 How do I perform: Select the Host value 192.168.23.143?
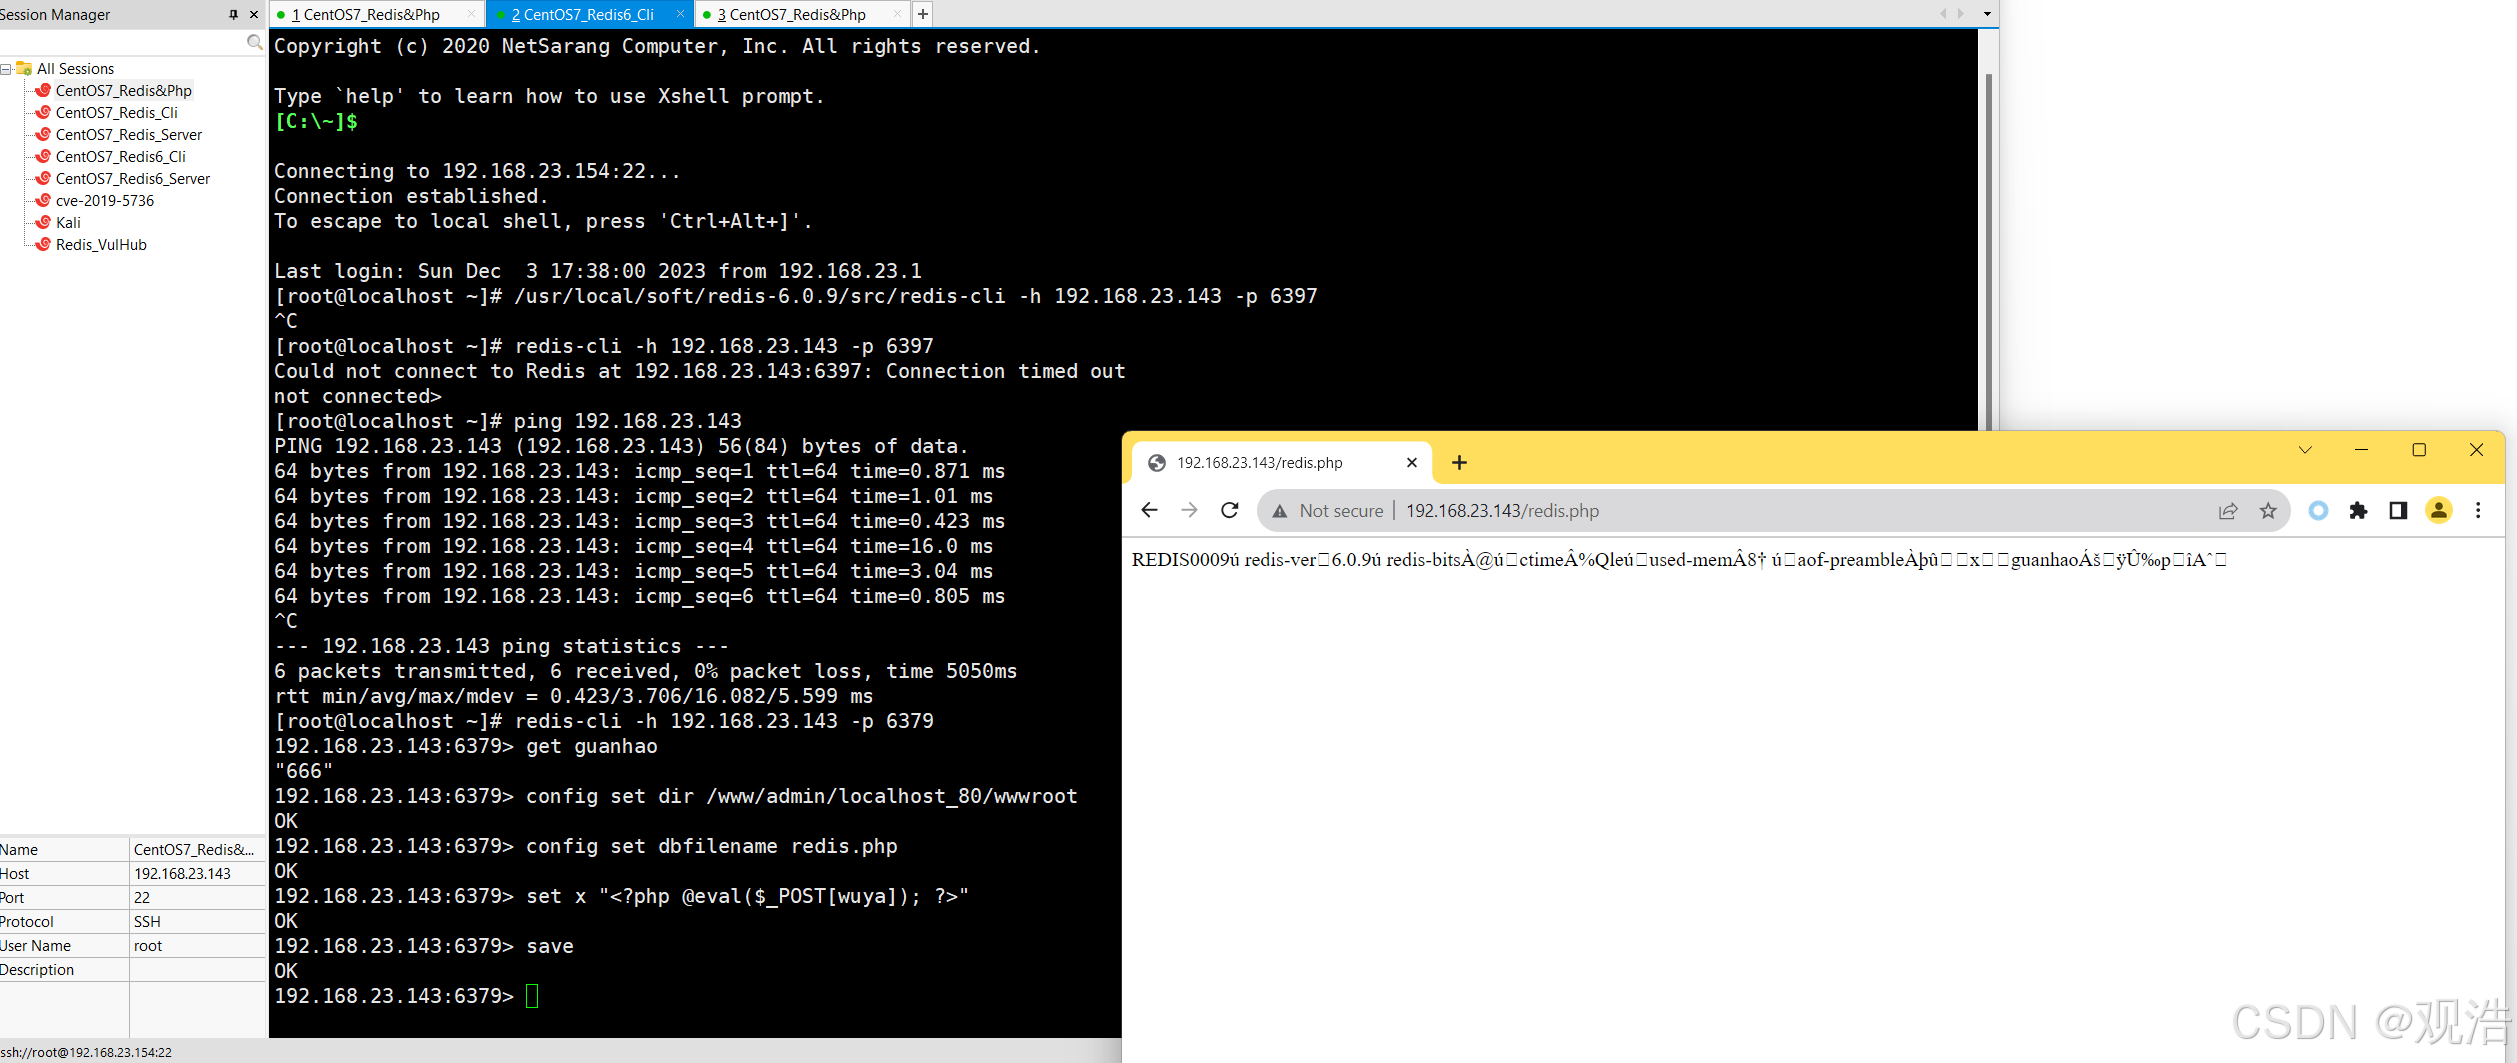[x=182, y=874]
